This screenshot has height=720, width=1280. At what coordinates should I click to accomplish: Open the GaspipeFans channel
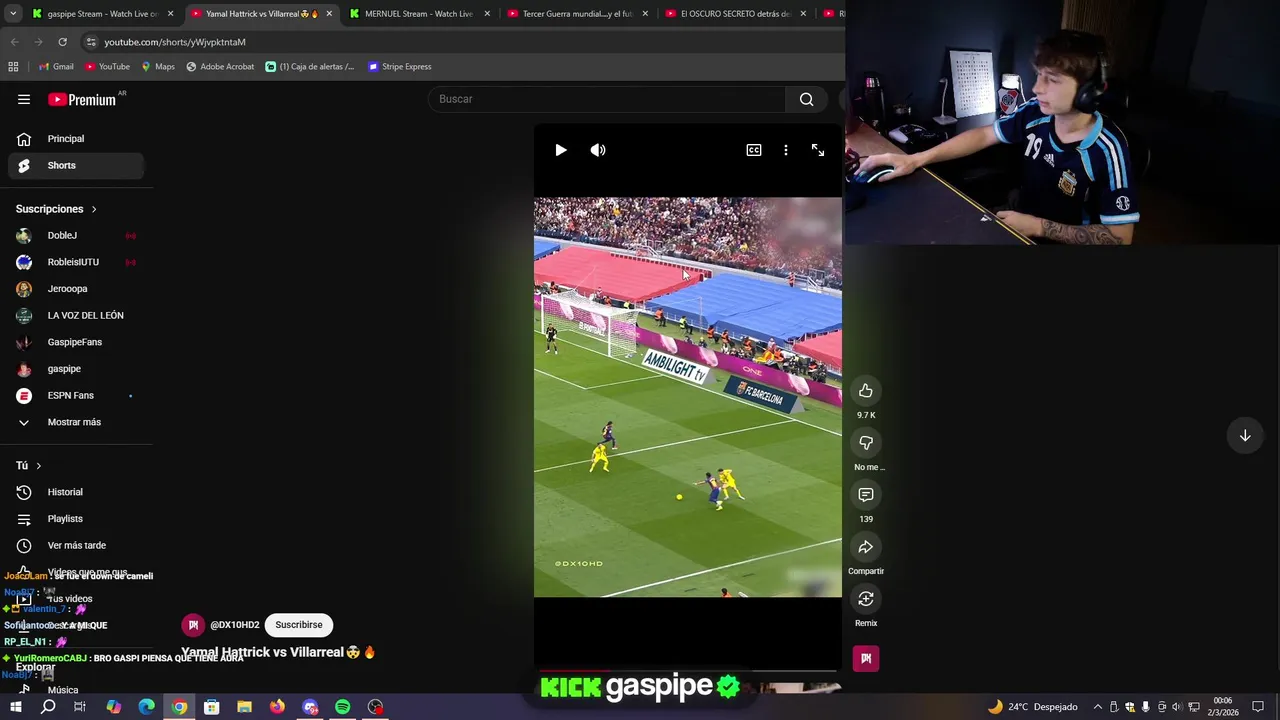tap(76, 342)
